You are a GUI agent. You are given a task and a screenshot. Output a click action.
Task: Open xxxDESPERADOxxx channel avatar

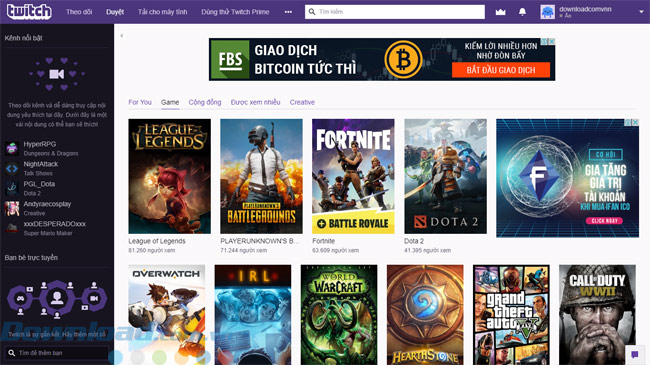coord(12,228)
